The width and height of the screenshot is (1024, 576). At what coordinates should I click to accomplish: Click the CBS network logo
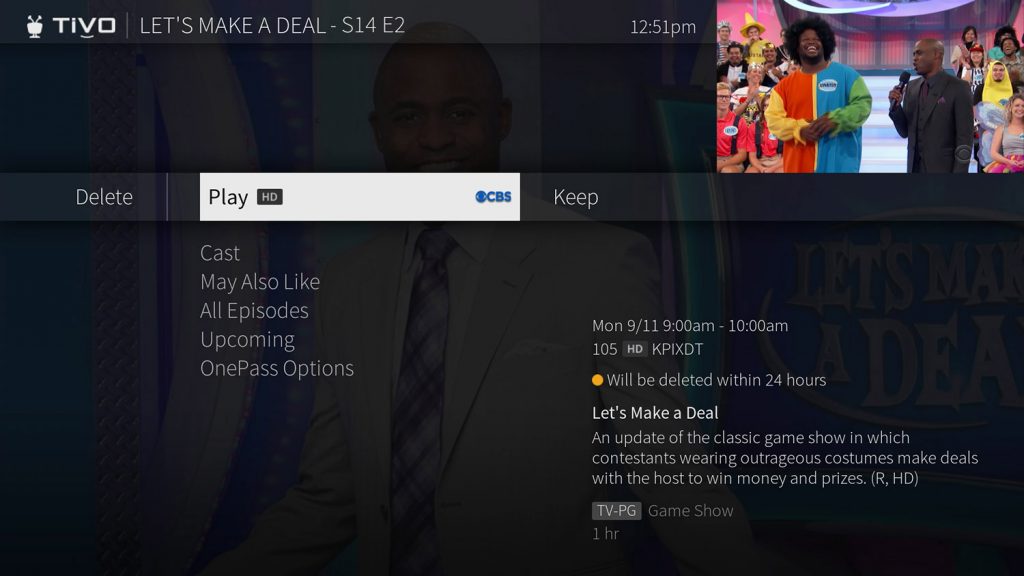coord(493,197)
